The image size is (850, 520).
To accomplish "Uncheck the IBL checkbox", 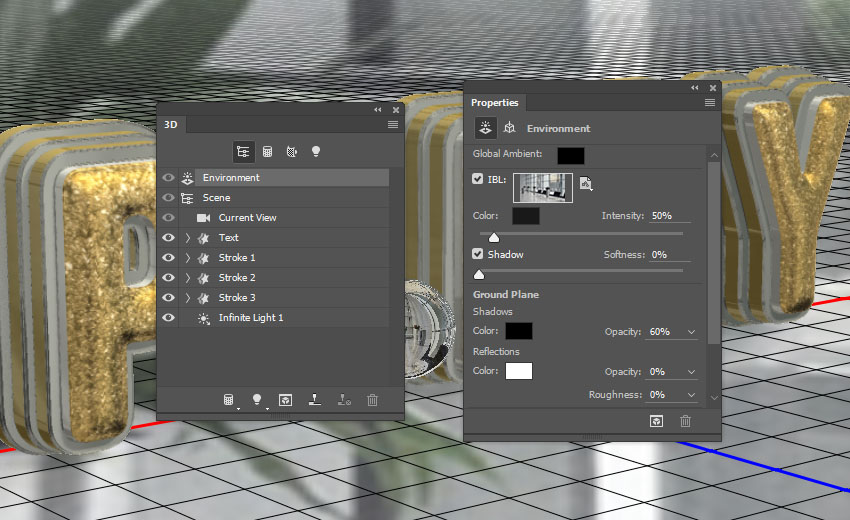I will (478, 180).
